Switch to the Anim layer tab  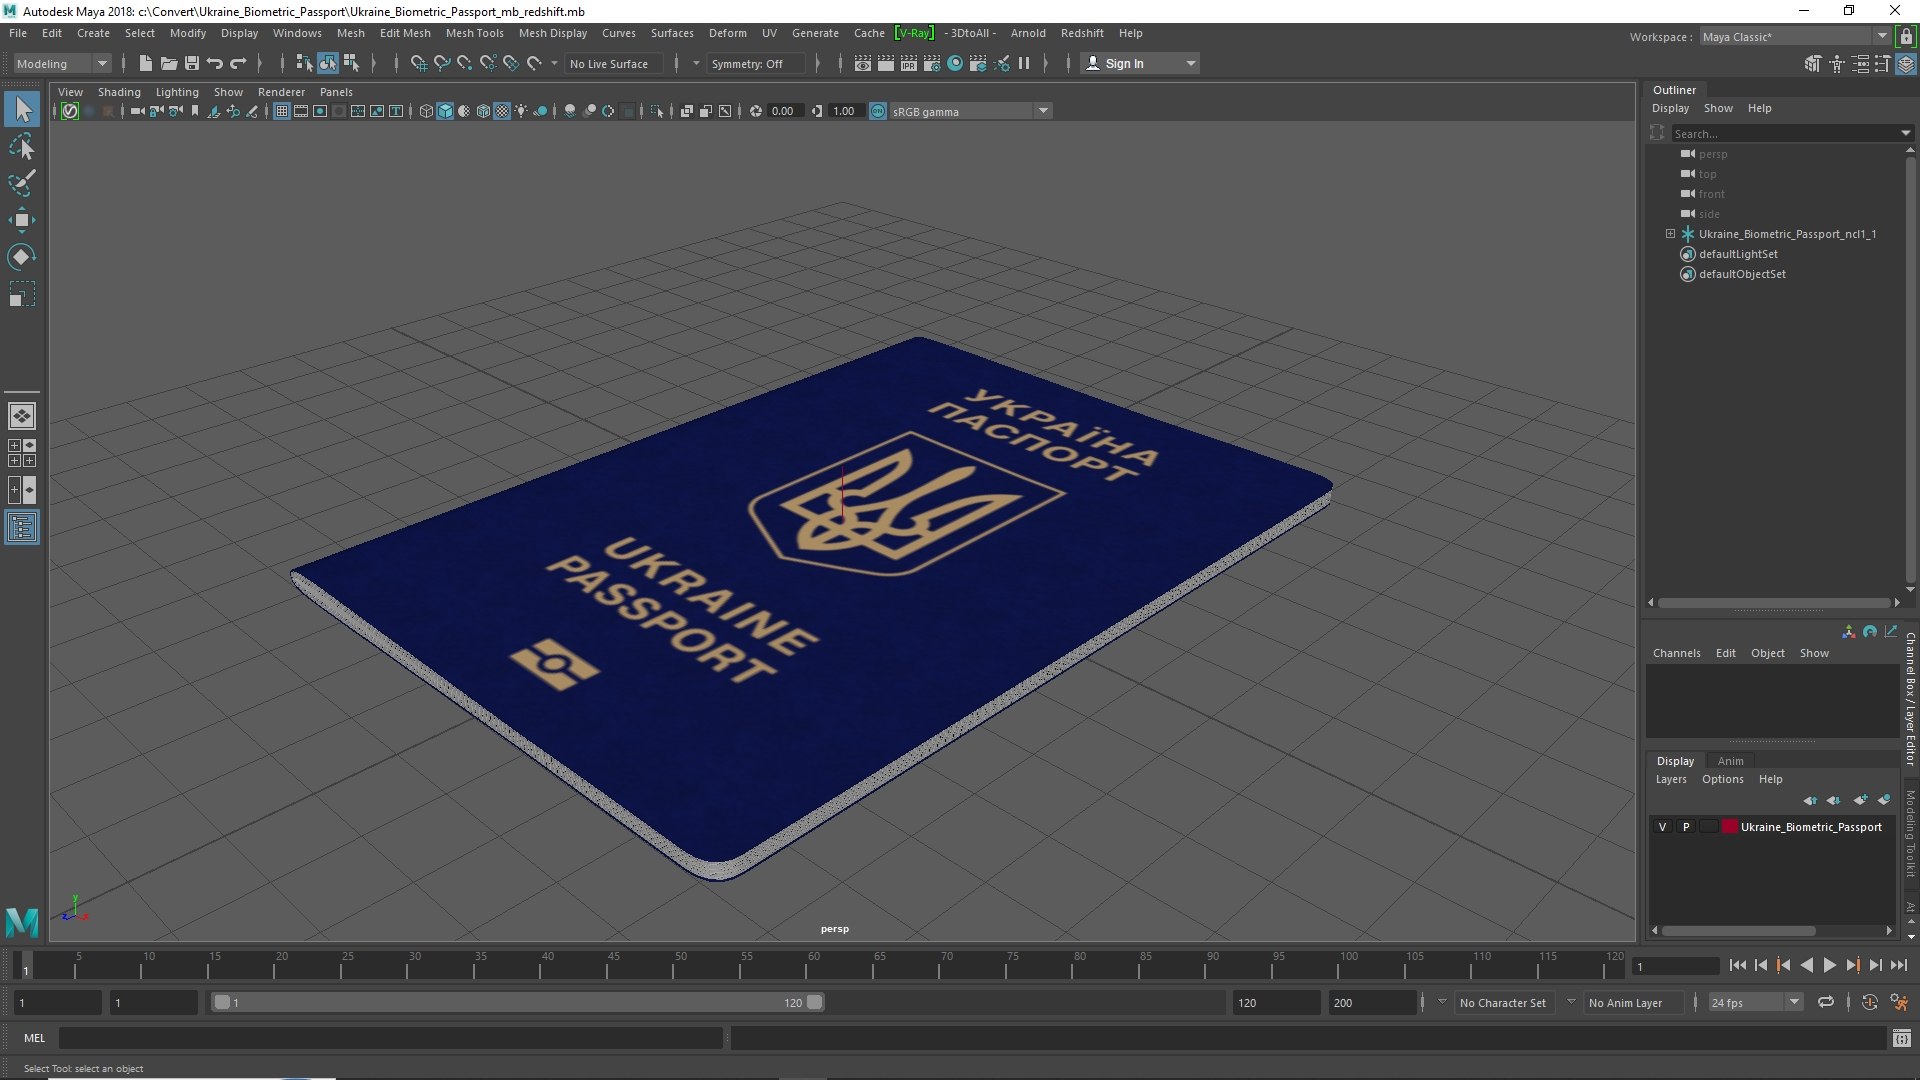[x=1730, y=761]
